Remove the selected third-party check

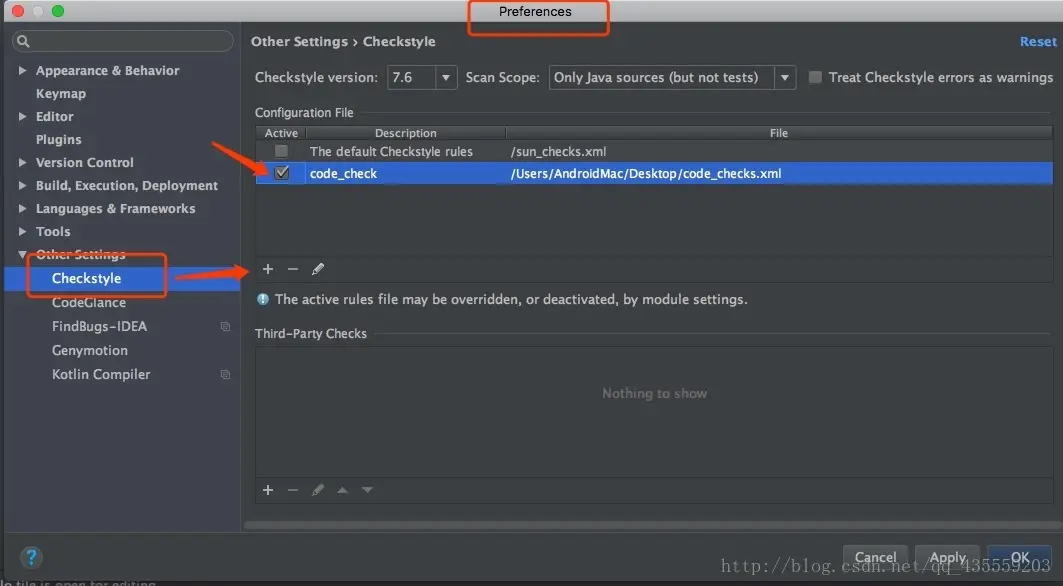pos(293,490)
